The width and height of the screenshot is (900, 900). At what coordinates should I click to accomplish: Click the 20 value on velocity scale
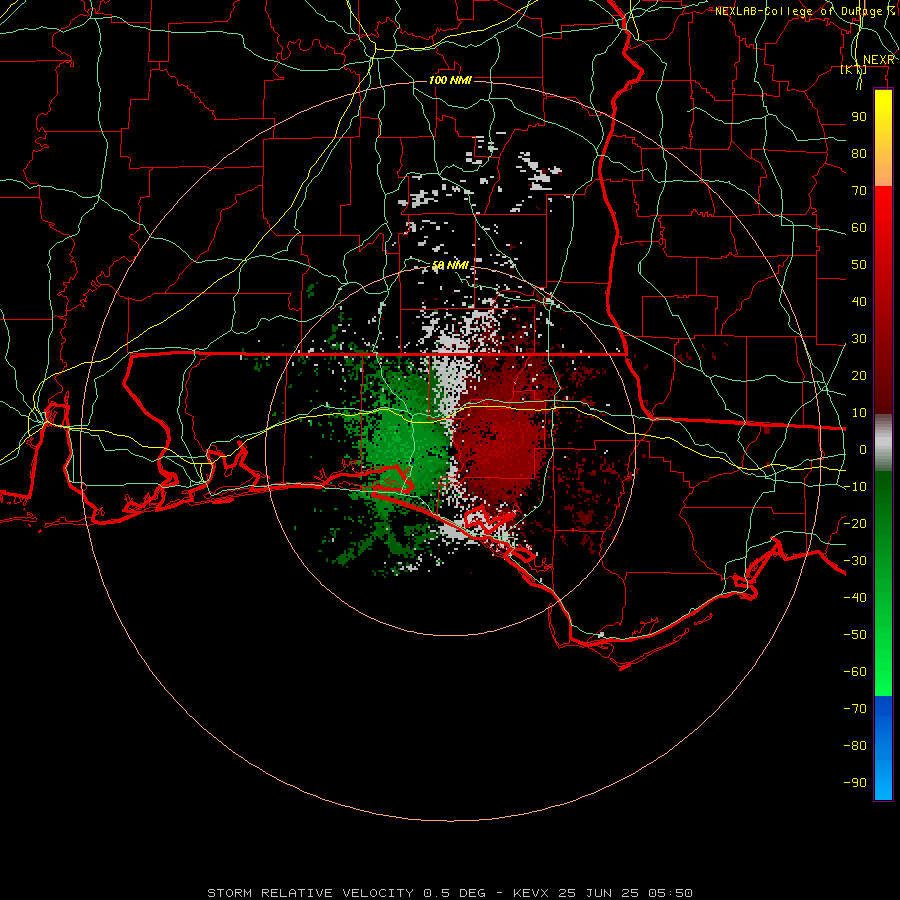[859, 375]
